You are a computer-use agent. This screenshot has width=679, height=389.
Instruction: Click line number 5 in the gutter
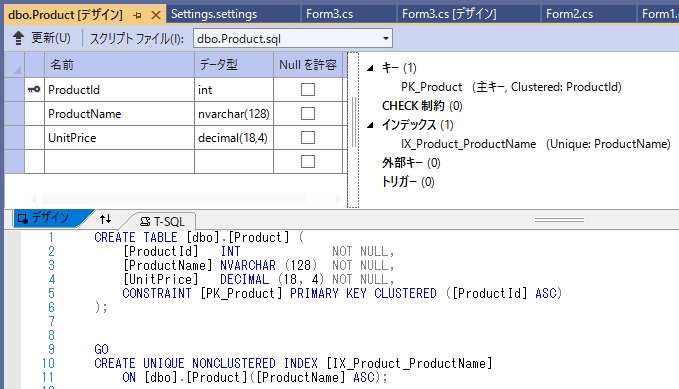(x=51, y=293)
